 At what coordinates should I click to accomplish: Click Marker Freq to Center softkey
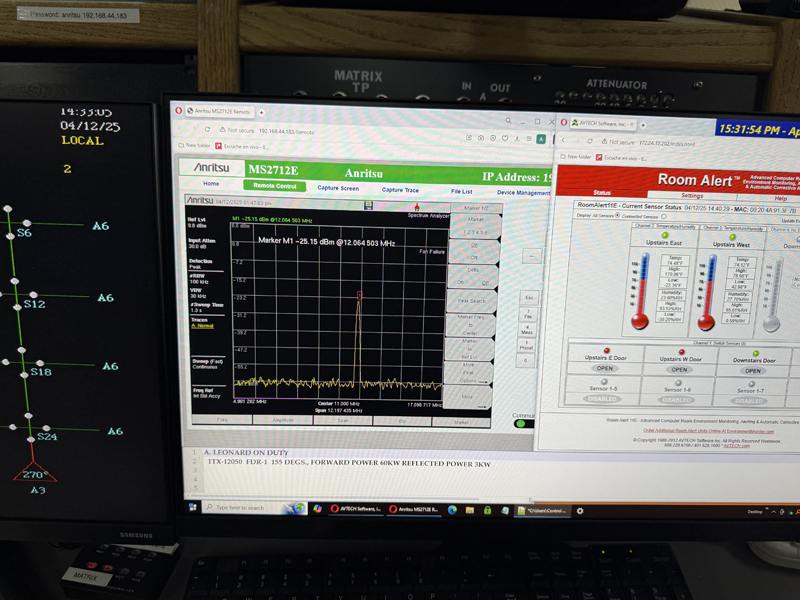[x=470, y=325]
